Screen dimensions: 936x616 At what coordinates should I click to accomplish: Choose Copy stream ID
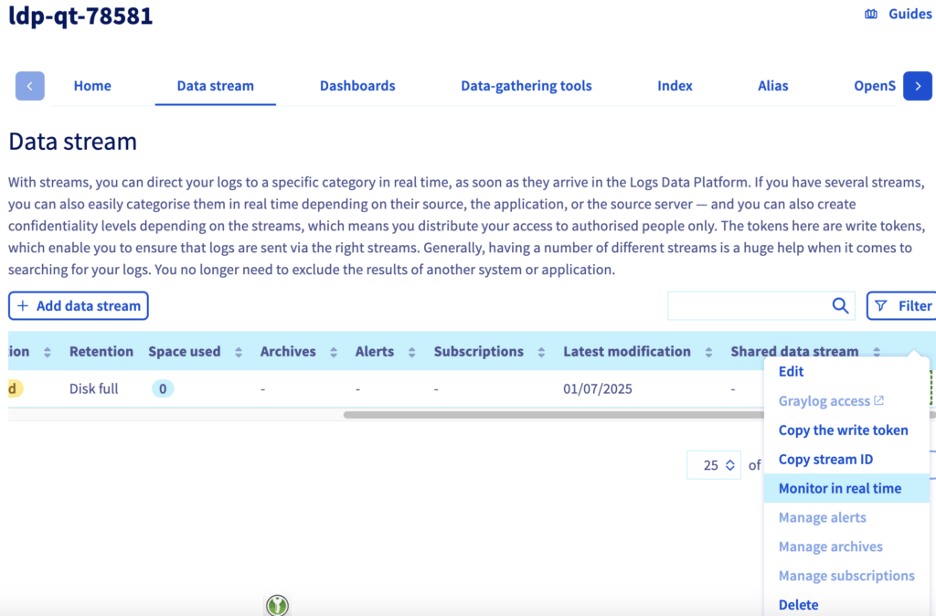[x=825, y=459]
